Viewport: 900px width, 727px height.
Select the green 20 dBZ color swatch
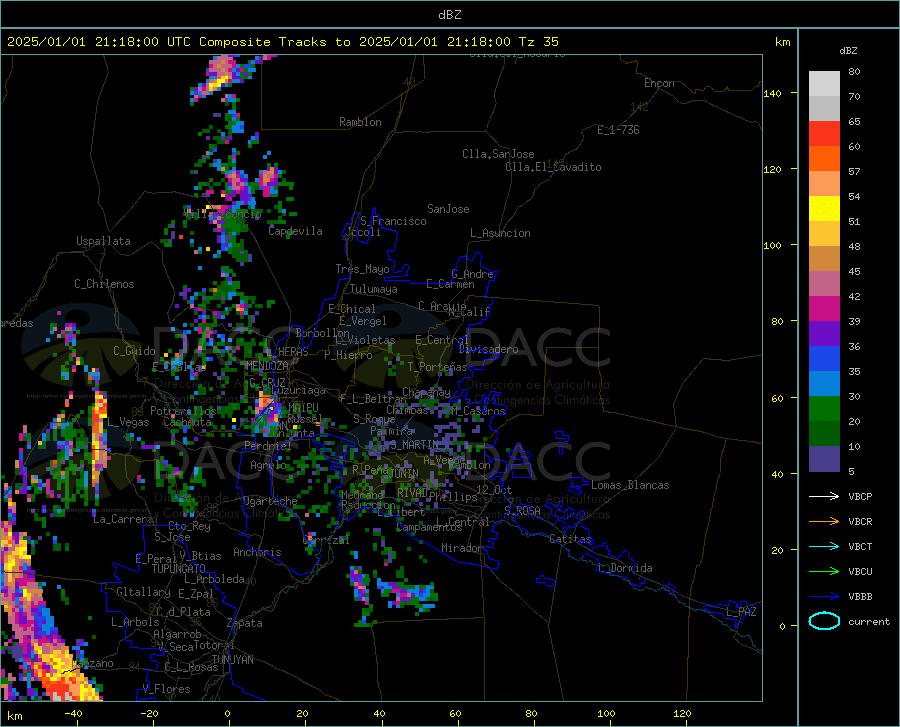[824, 409]
